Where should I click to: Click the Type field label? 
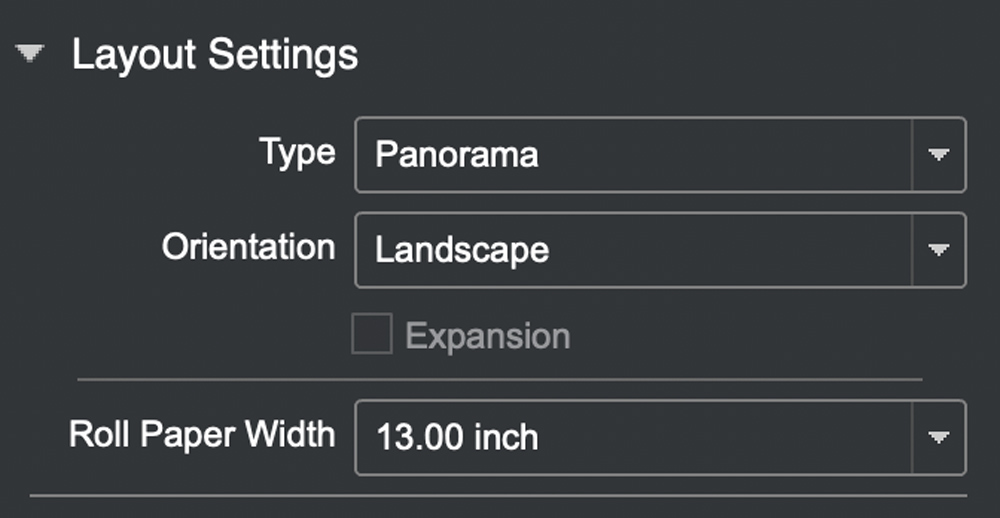click(x=297, y=153)
